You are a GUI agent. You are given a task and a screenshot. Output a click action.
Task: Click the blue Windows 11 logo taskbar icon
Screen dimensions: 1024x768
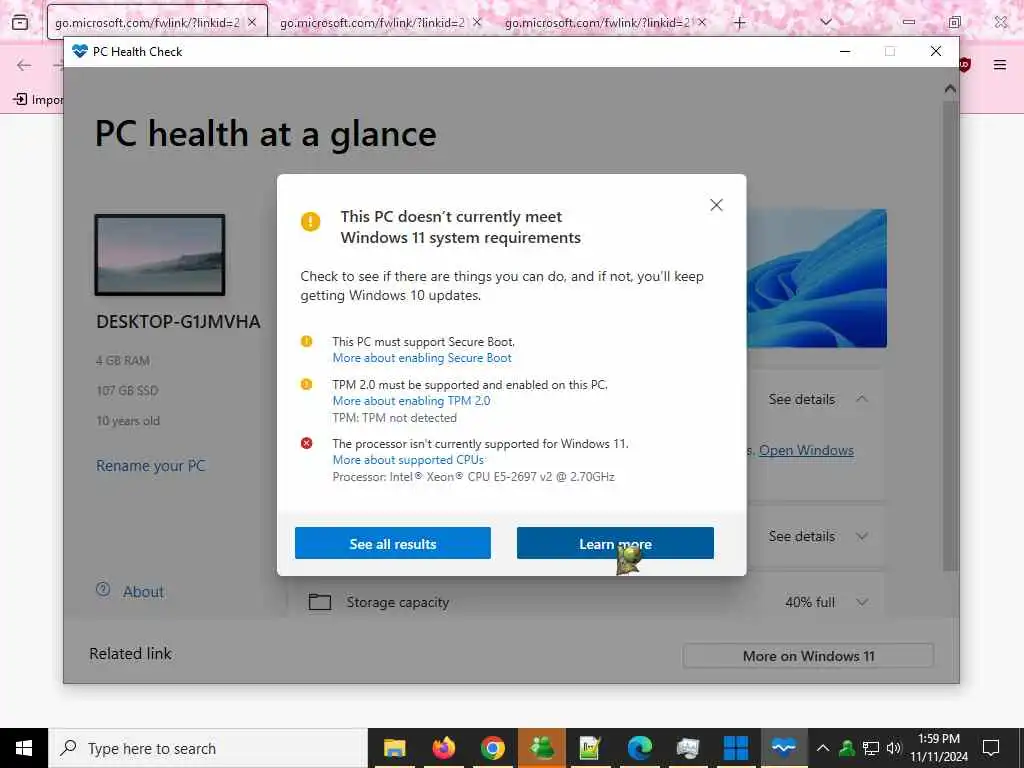pyautogui.click(x=736, y=748)
